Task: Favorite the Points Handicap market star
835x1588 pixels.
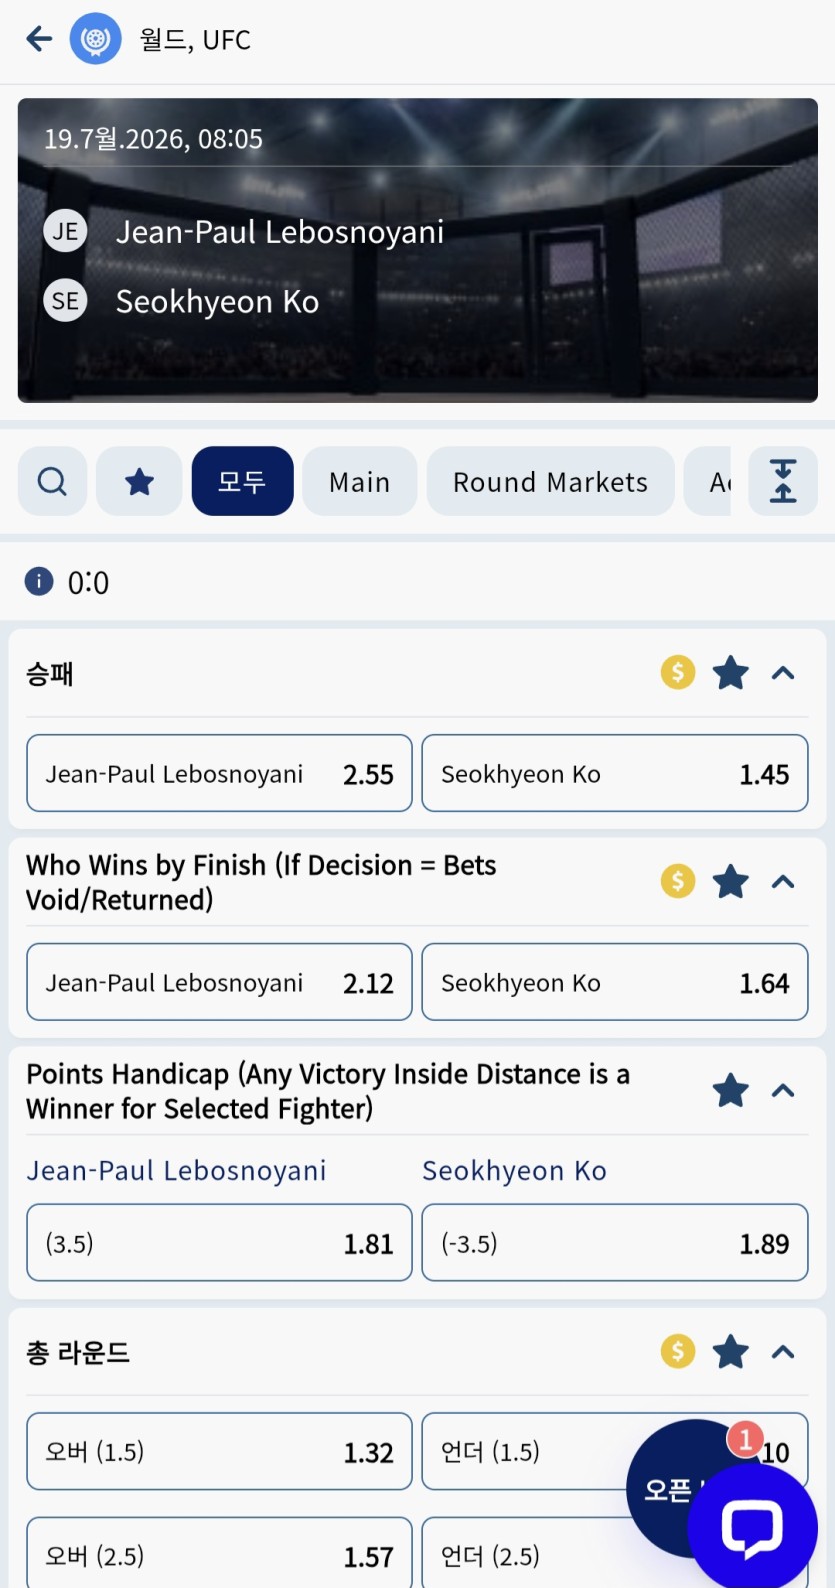Action: [731, 1091]
